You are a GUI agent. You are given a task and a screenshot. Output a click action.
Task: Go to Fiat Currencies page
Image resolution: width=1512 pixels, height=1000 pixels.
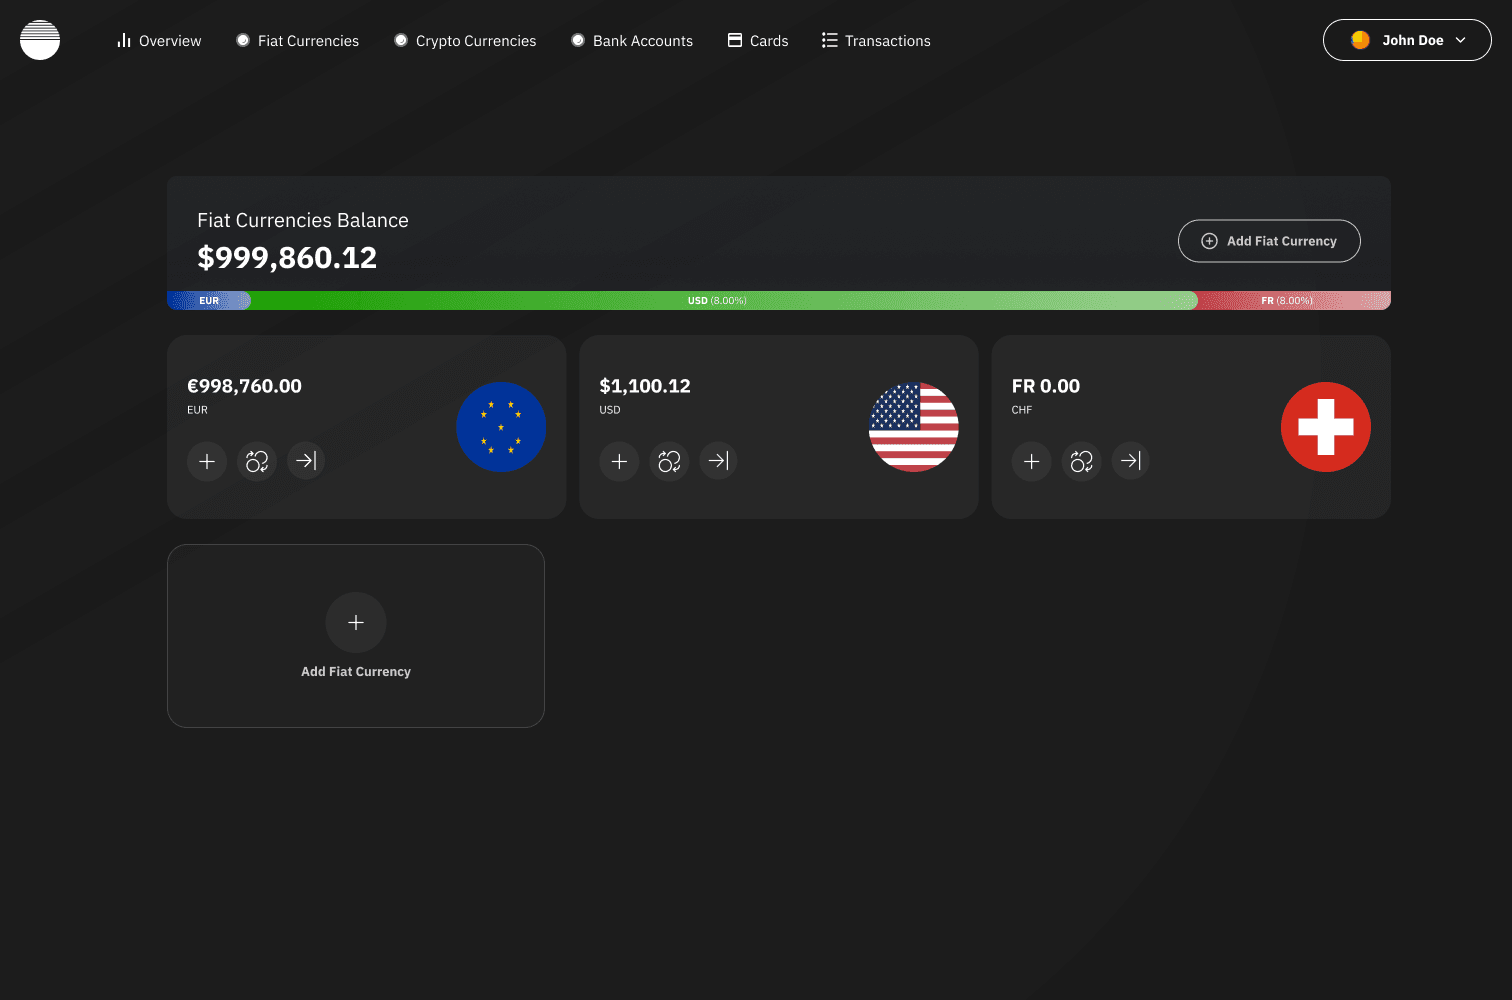pos(298,41)
